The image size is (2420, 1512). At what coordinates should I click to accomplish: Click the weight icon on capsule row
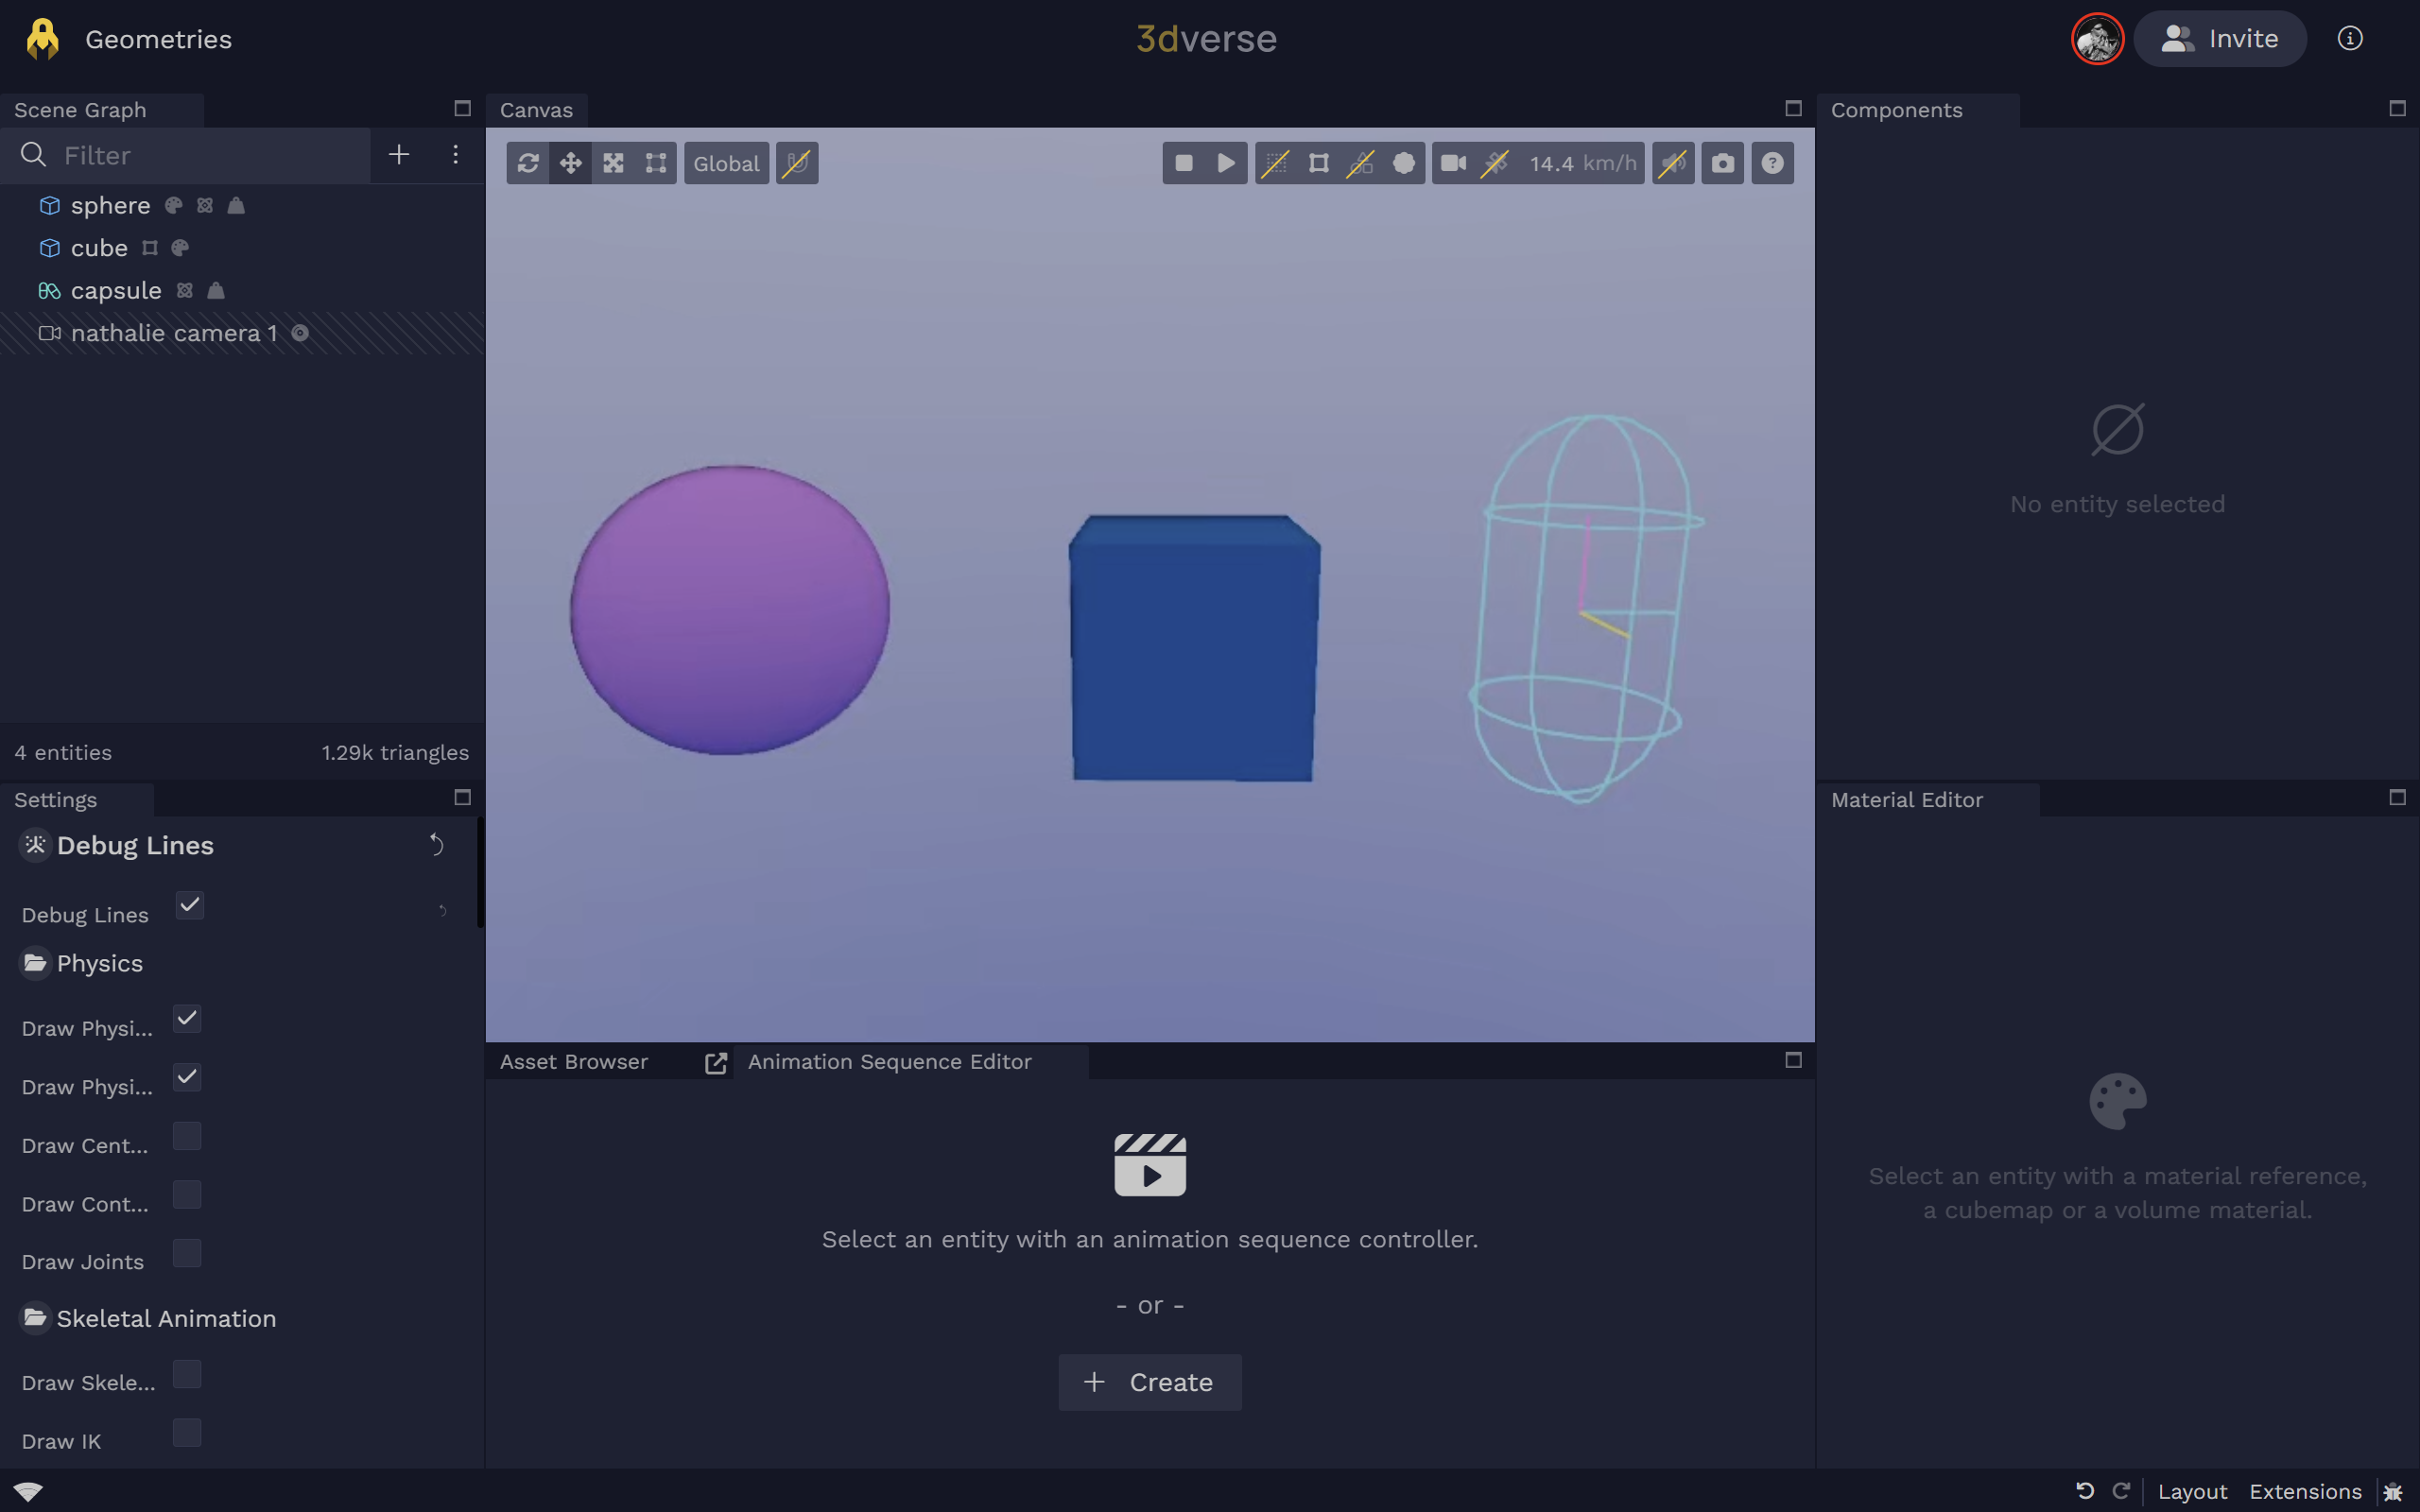pyautogui.click(x=216, y=291)
